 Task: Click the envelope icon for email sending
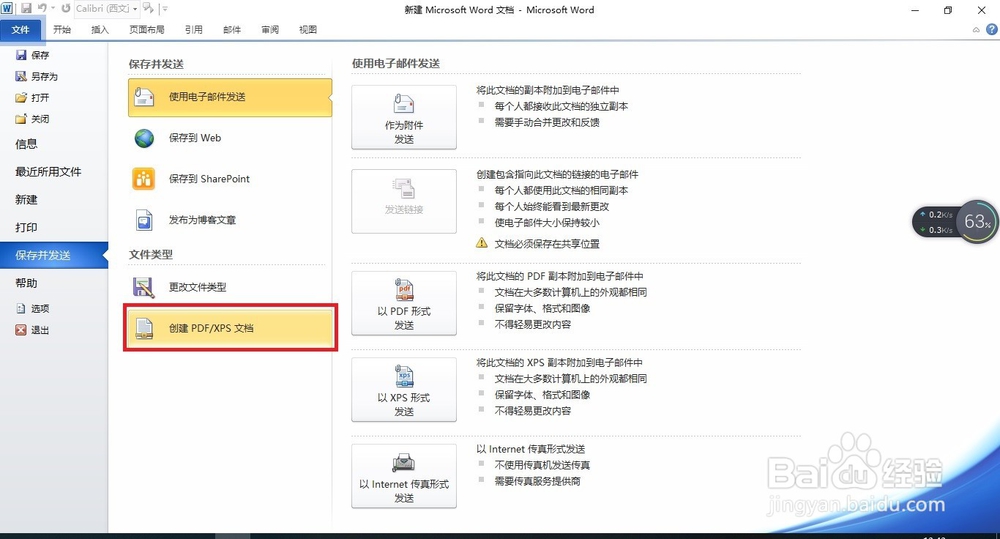[144, 97]
